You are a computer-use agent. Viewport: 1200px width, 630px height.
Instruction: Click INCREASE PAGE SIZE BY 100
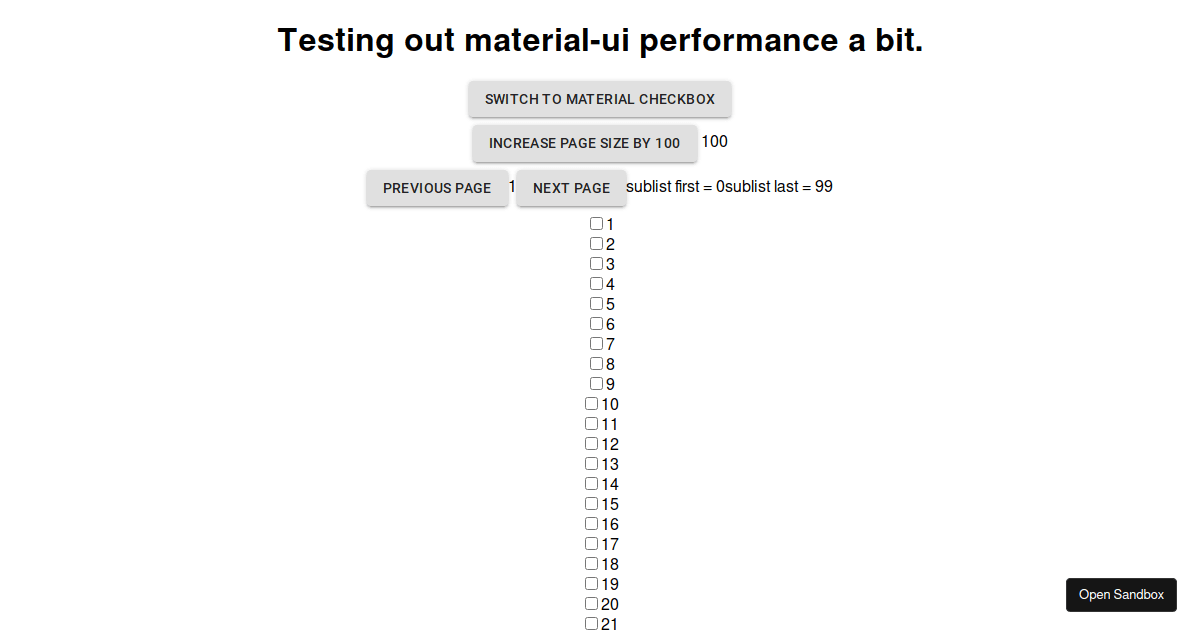coord(584,143)
